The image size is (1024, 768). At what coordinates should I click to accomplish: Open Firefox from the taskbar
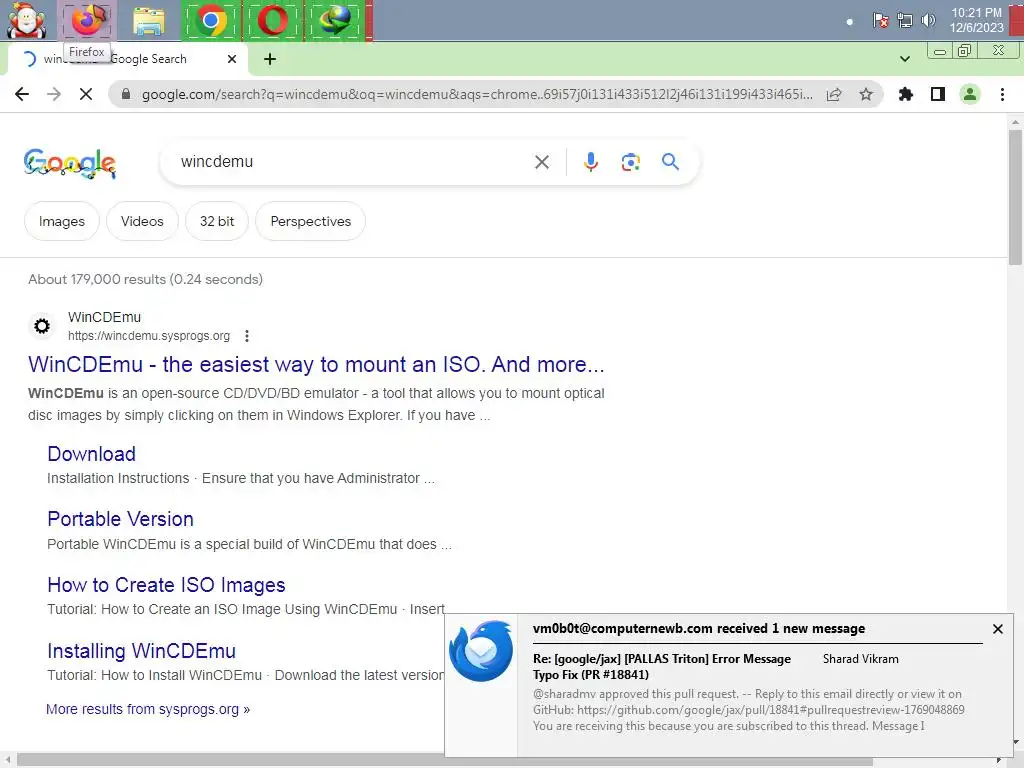pyautogui.click(x=88, y=20)
